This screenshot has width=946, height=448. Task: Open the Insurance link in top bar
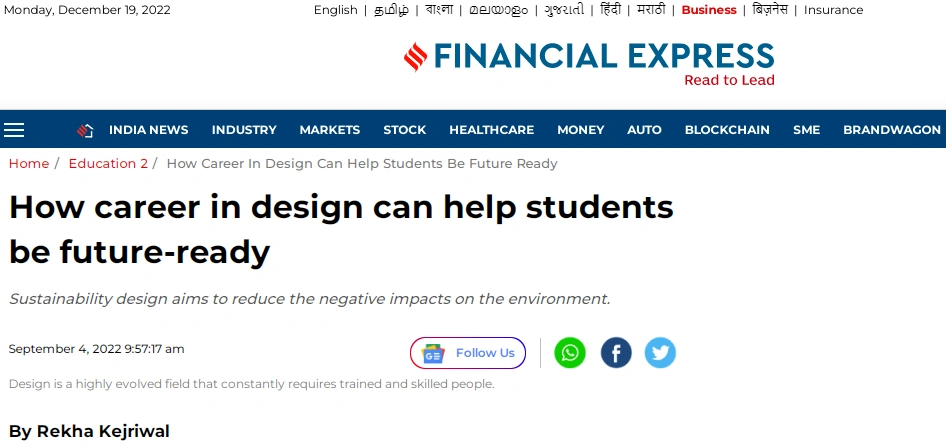[x=833, y=10]
